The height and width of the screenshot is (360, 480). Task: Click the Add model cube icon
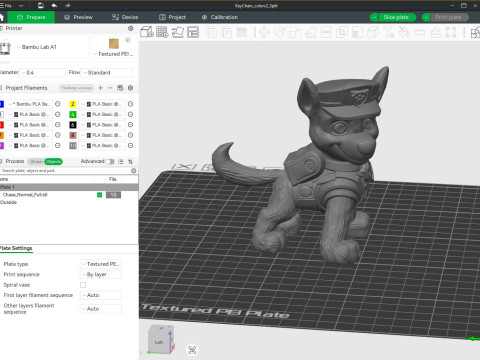147,32
